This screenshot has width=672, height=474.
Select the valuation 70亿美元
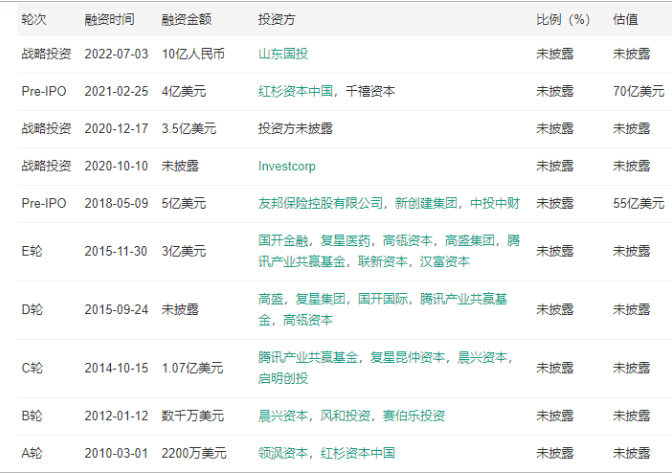click(639, 91)
